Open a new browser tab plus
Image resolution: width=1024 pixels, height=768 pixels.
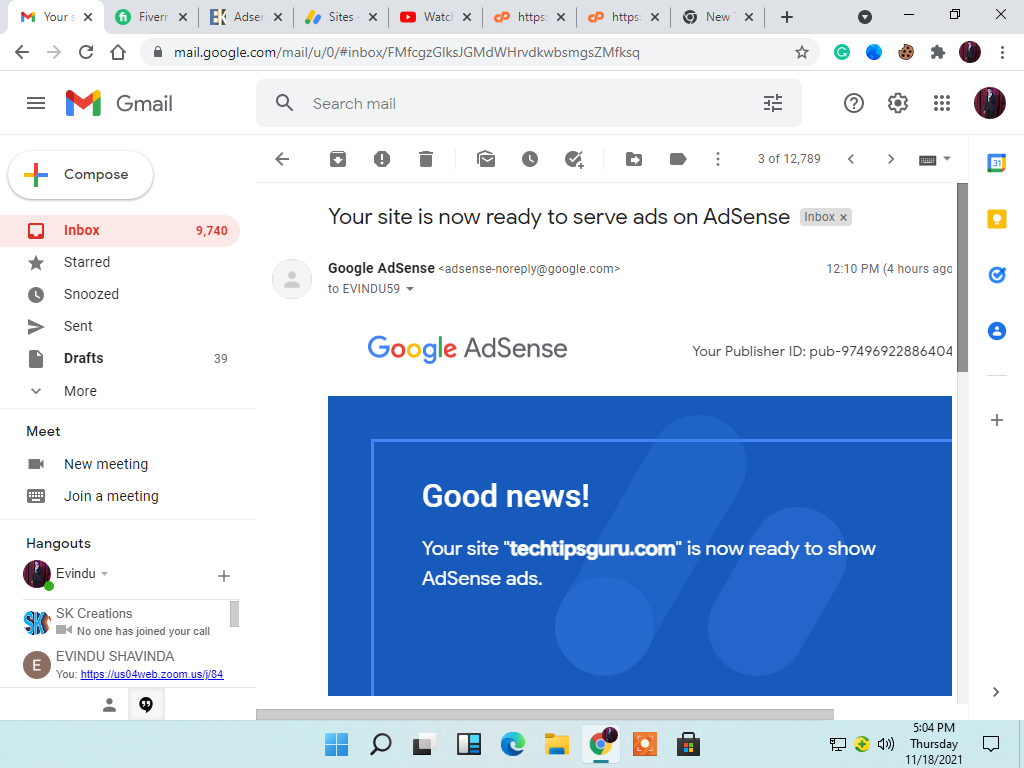787,17
